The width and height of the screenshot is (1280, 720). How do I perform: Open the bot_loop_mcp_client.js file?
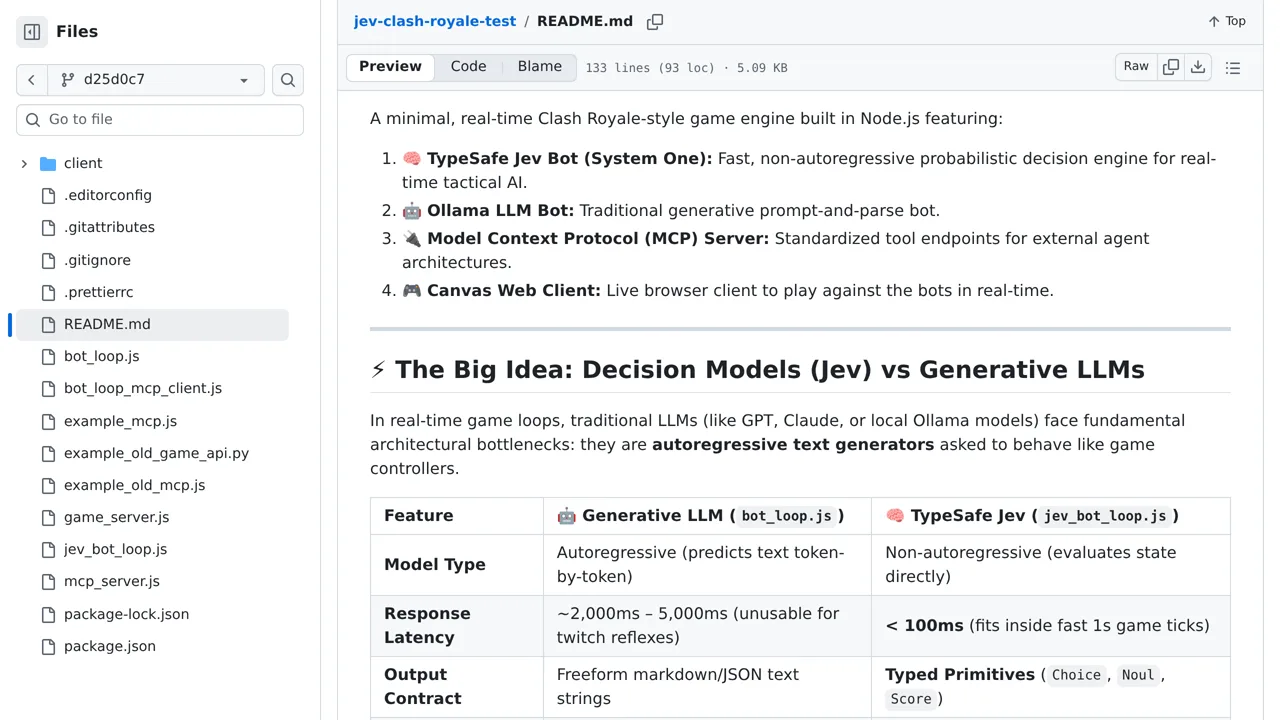[x=143, y=389]
